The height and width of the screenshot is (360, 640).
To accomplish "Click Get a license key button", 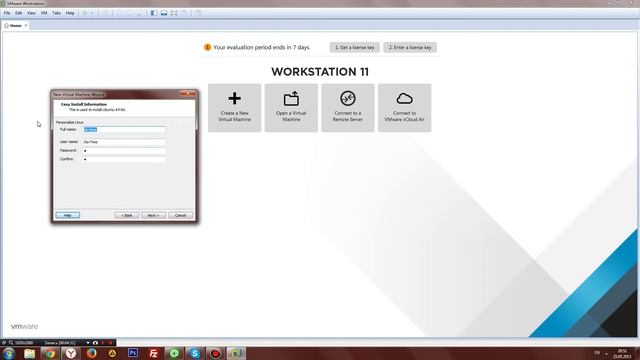I will point(355,47).
